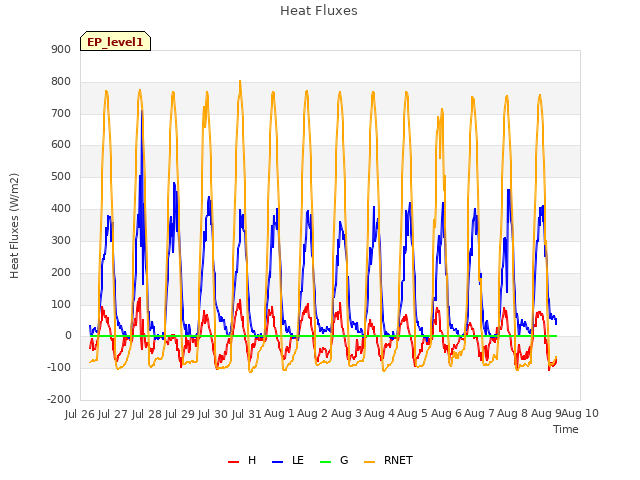Click the Aug 6 x-axis label
The width and height of the screenshot is (640, 480).
click(446, 413)
